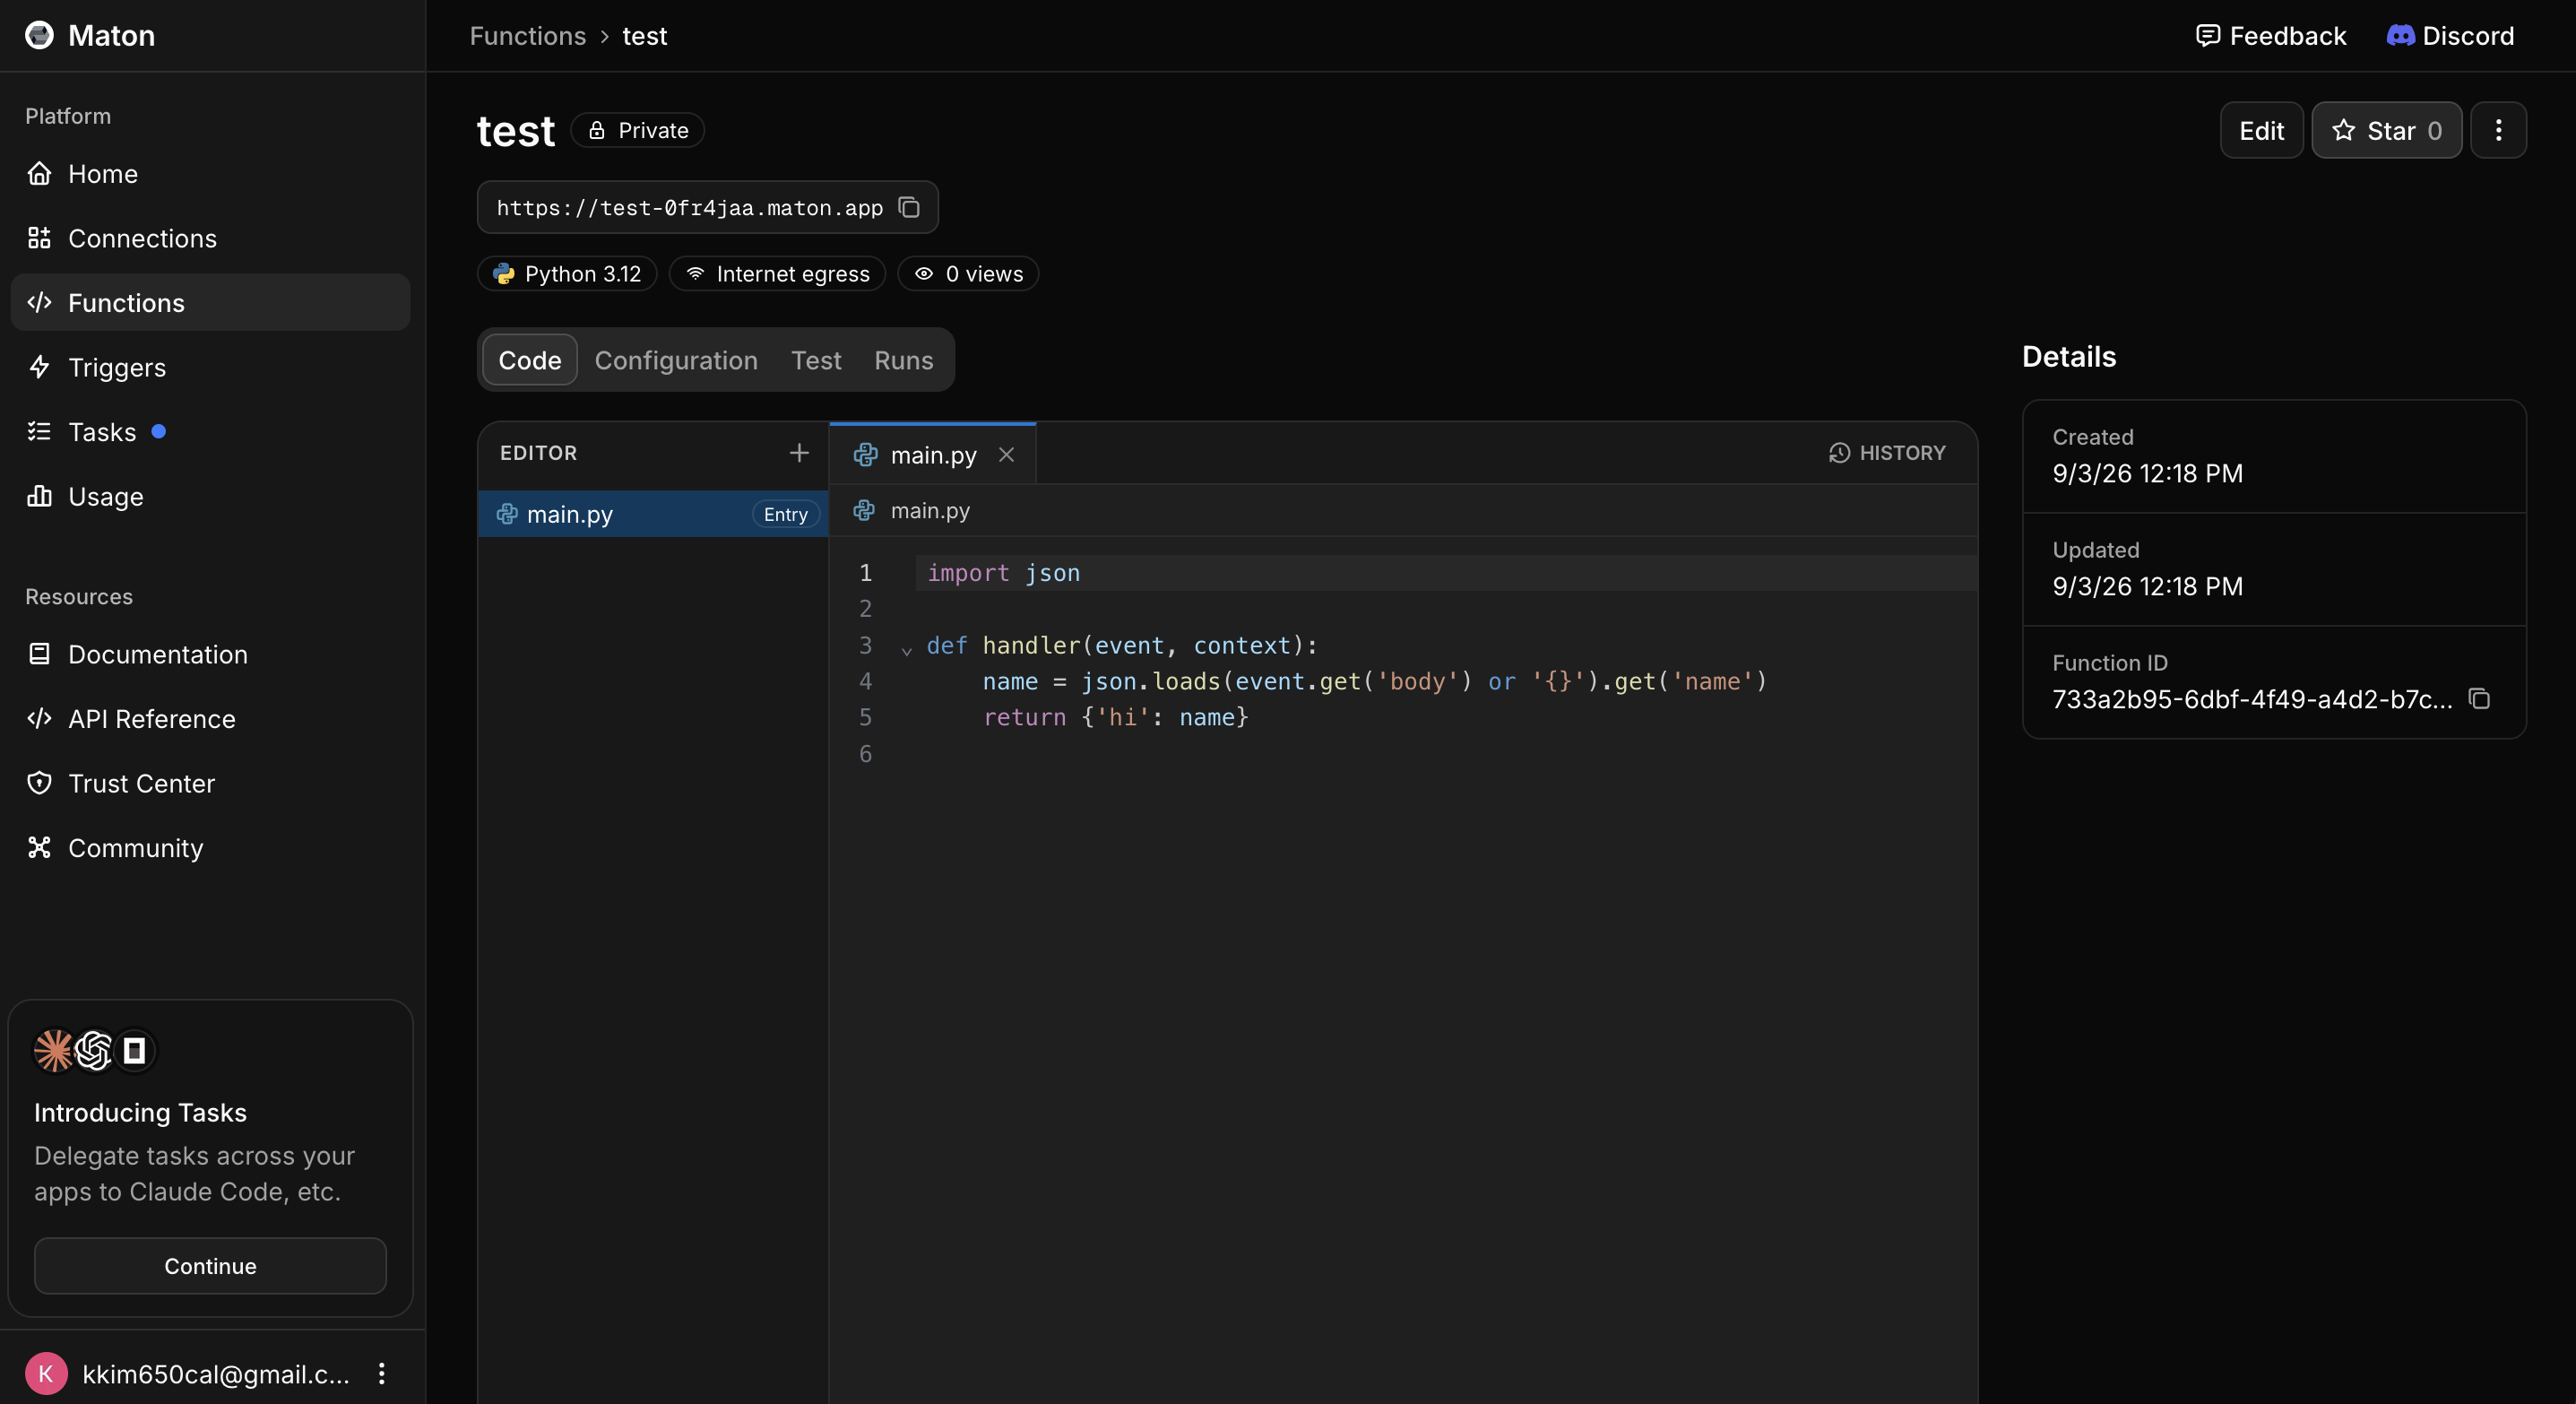The image size is (2576, 1404).
Task: Switch to the Code tab
Action: point(530,360)
